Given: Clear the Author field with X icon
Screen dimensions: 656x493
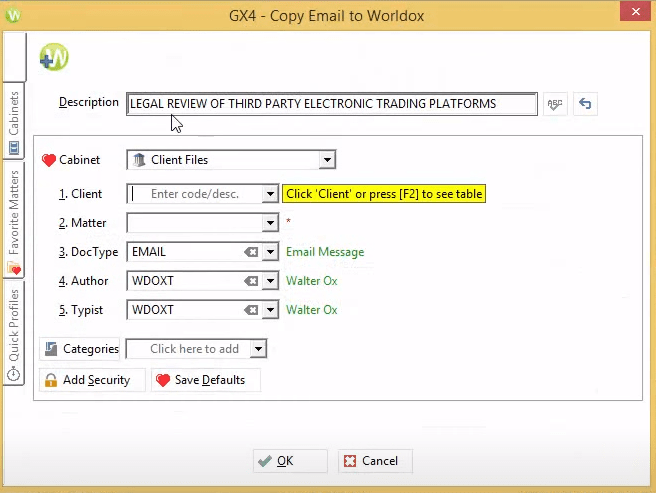Looking at the screenshot, I should [252, 281].
